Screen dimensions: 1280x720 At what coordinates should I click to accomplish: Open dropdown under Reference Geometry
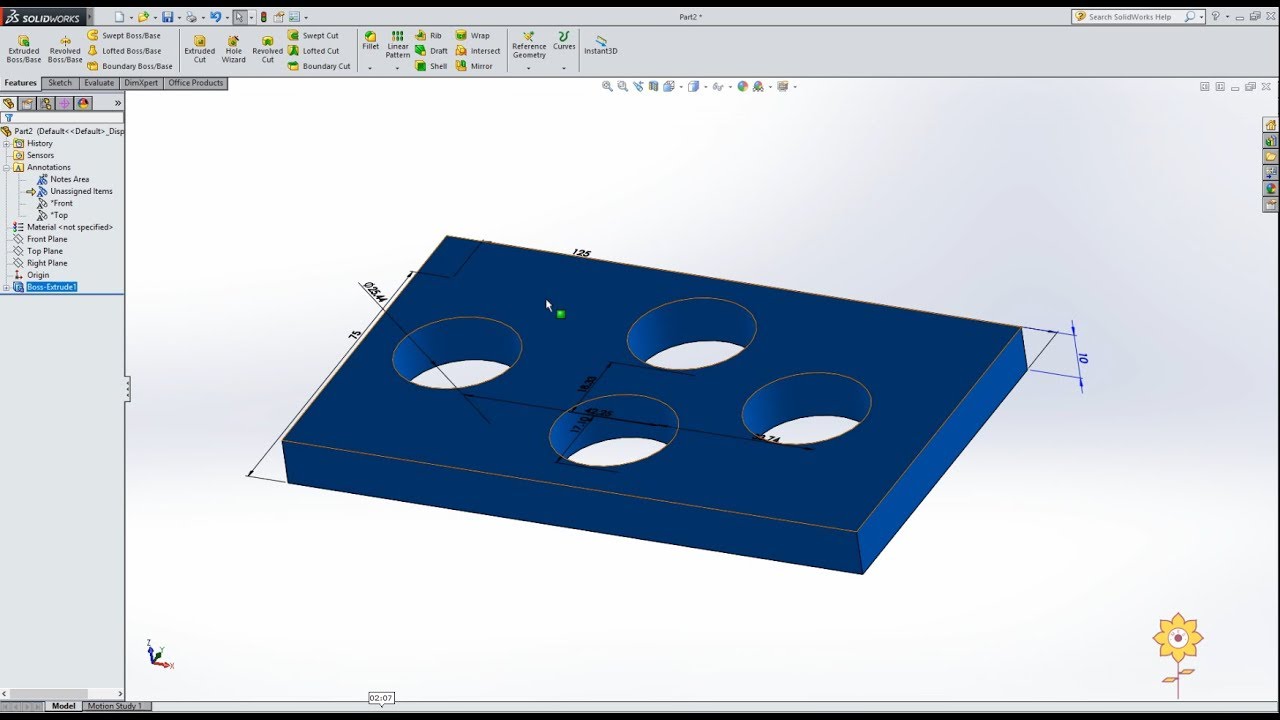tap(529, 68)
